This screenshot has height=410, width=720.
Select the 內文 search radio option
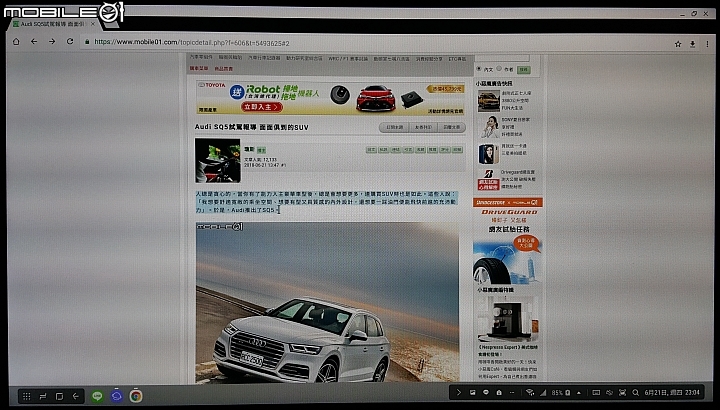pyautogui.click(x=479, y=69)
